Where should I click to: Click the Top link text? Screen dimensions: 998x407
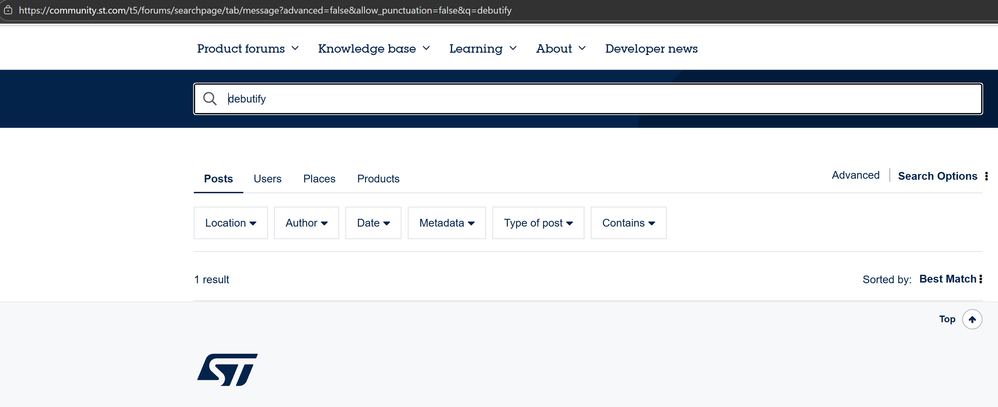click(x=947, y=319)
